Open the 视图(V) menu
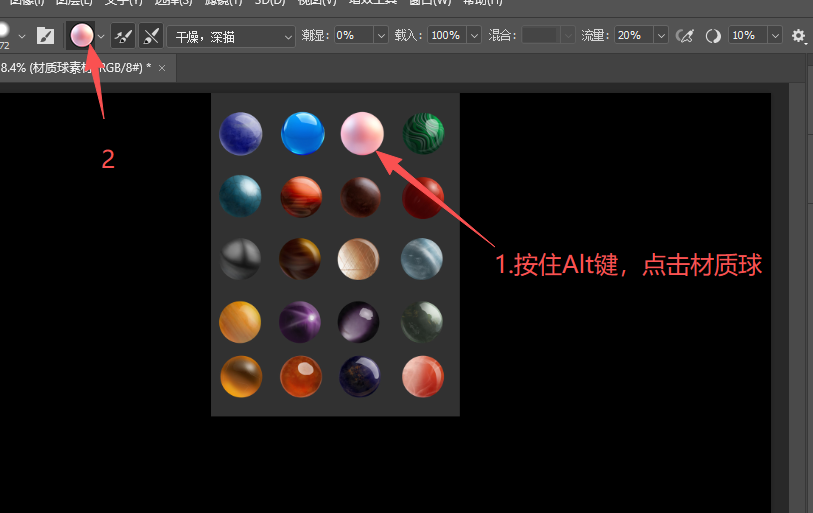This screenshot has width=813, height=513. [317, 2]
